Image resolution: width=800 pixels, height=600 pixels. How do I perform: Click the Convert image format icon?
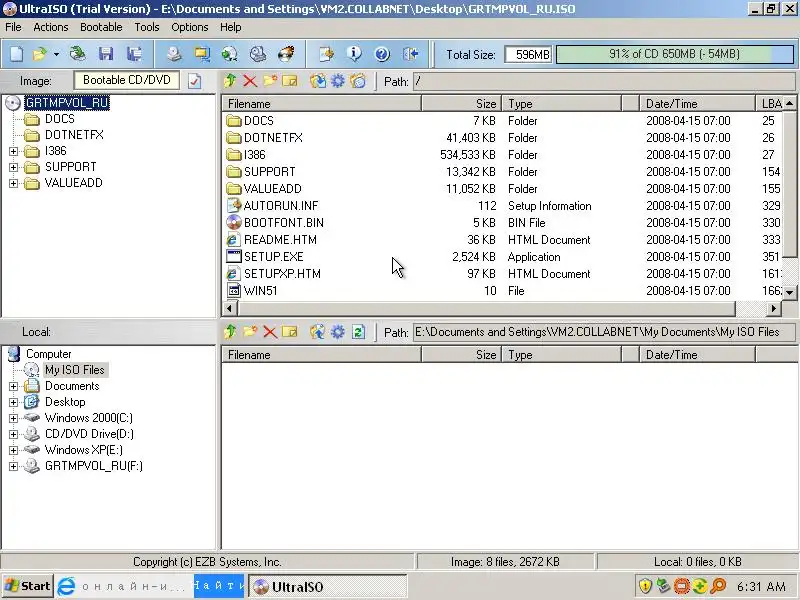(x=202, y=54)
